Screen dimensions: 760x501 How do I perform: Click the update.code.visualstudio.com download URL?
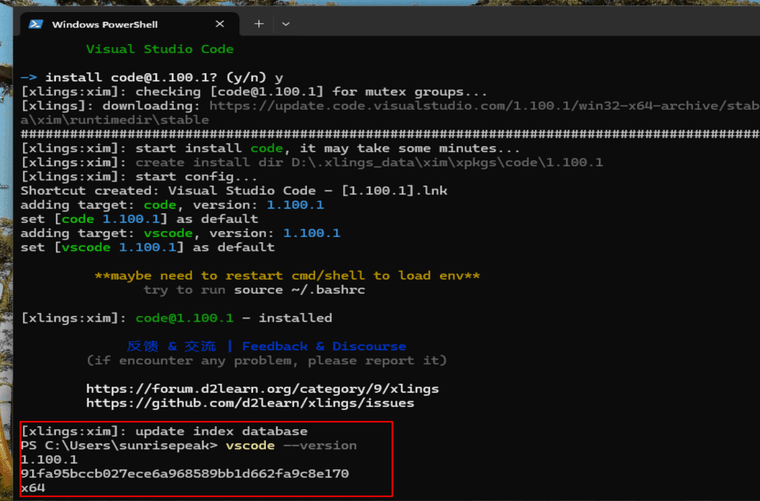click(484, 106)
